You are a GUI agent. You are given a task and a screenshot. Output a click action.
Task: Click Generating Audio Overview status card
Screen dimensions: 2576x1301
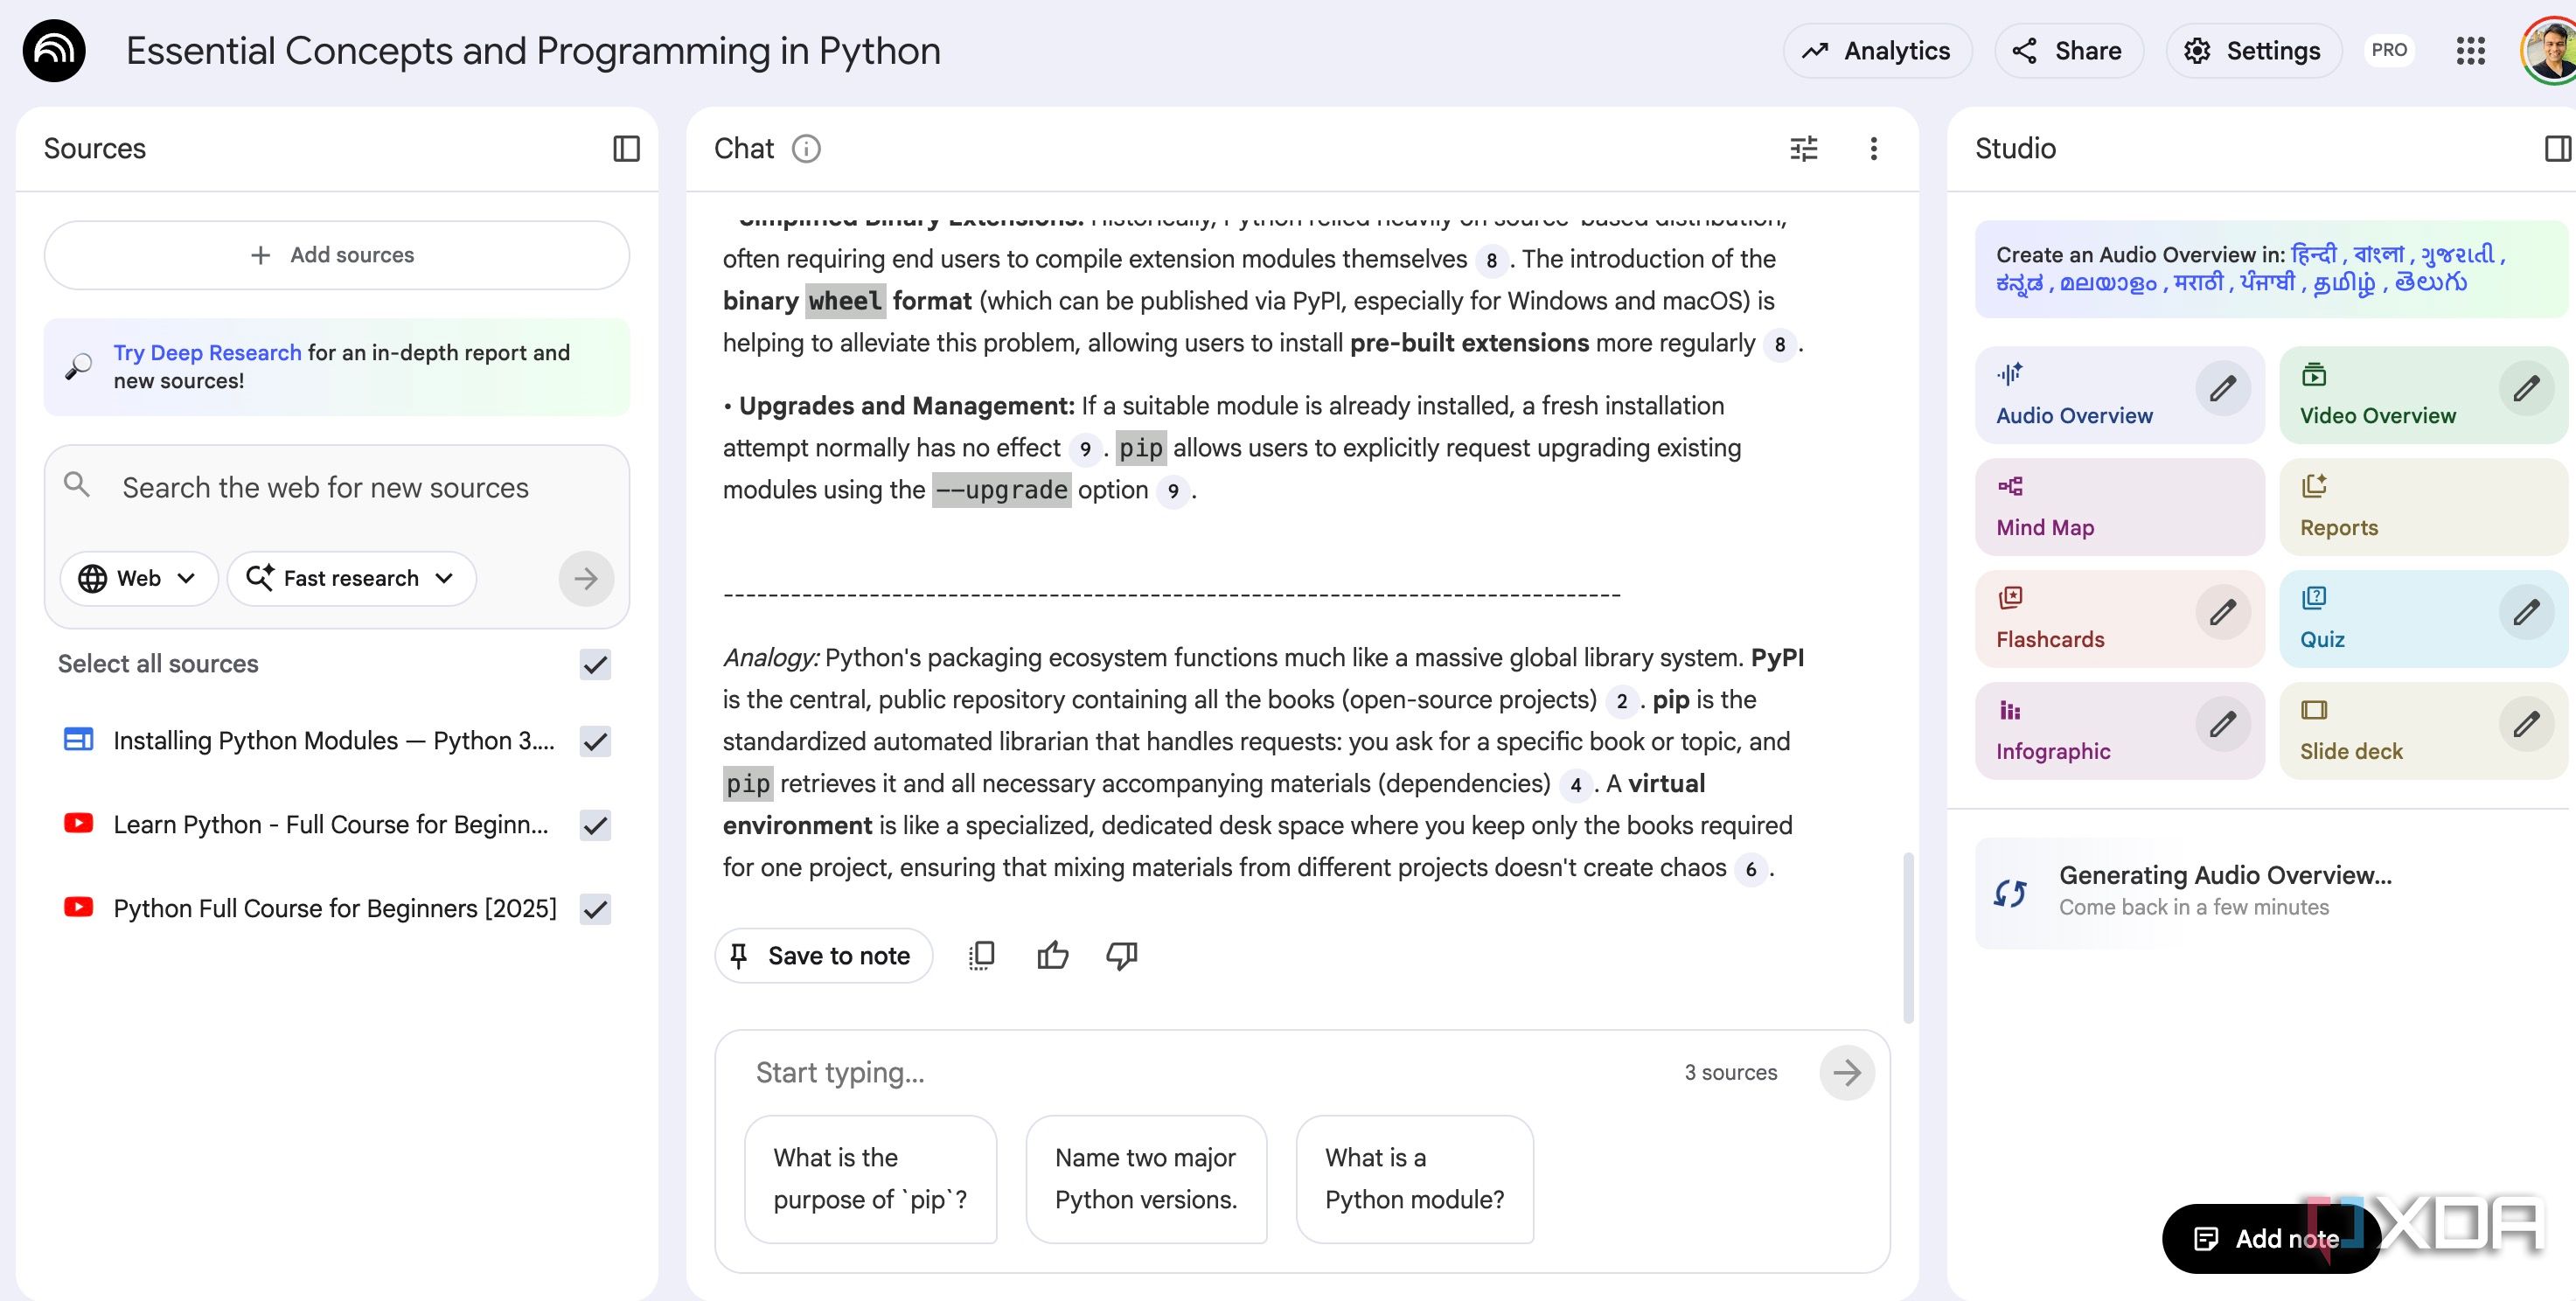[x=2270, y=893]
